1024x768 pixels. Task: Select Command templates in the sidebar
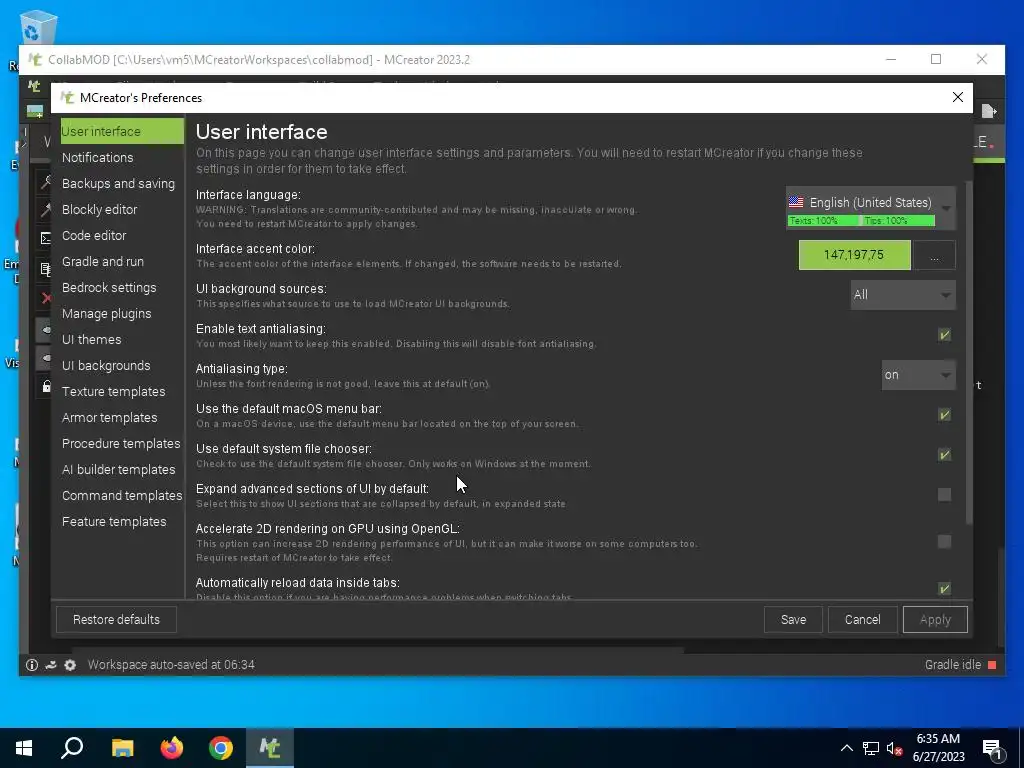point(122,496)
